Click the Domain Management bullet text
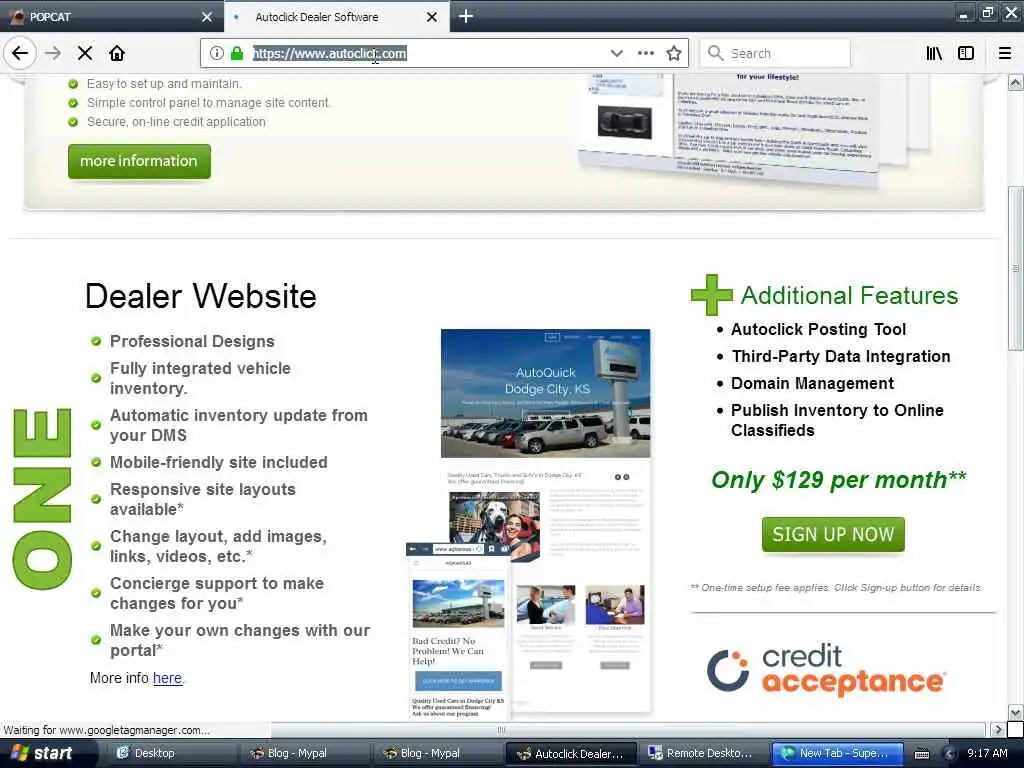 coord(812,383)
